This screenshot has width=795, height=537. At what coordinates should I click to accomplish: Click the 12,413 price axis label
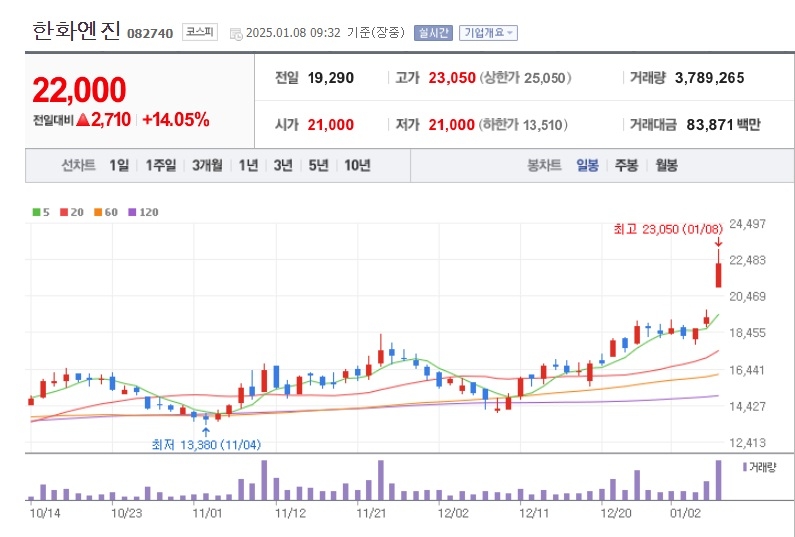pos(747,443)
